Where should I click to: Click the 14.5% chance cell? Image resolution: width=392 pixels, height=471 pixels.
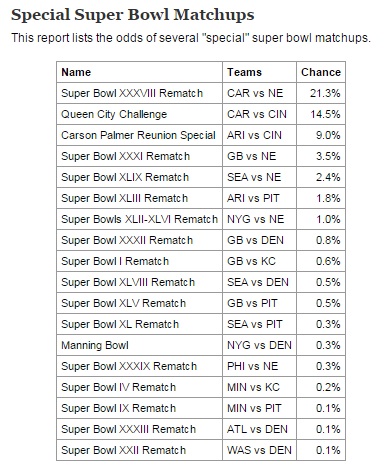321,114
